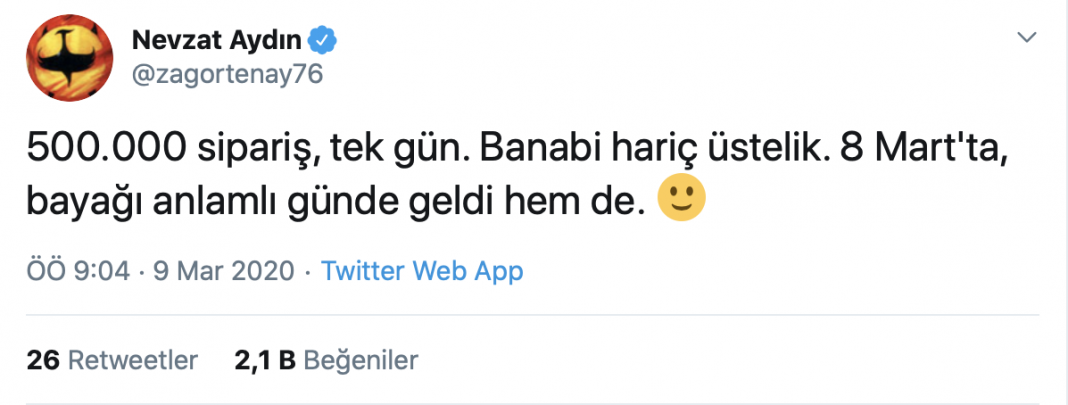
Task: Click the ÖÖ 9:04 time in timestamp
Action: click(x=78, y=272)
